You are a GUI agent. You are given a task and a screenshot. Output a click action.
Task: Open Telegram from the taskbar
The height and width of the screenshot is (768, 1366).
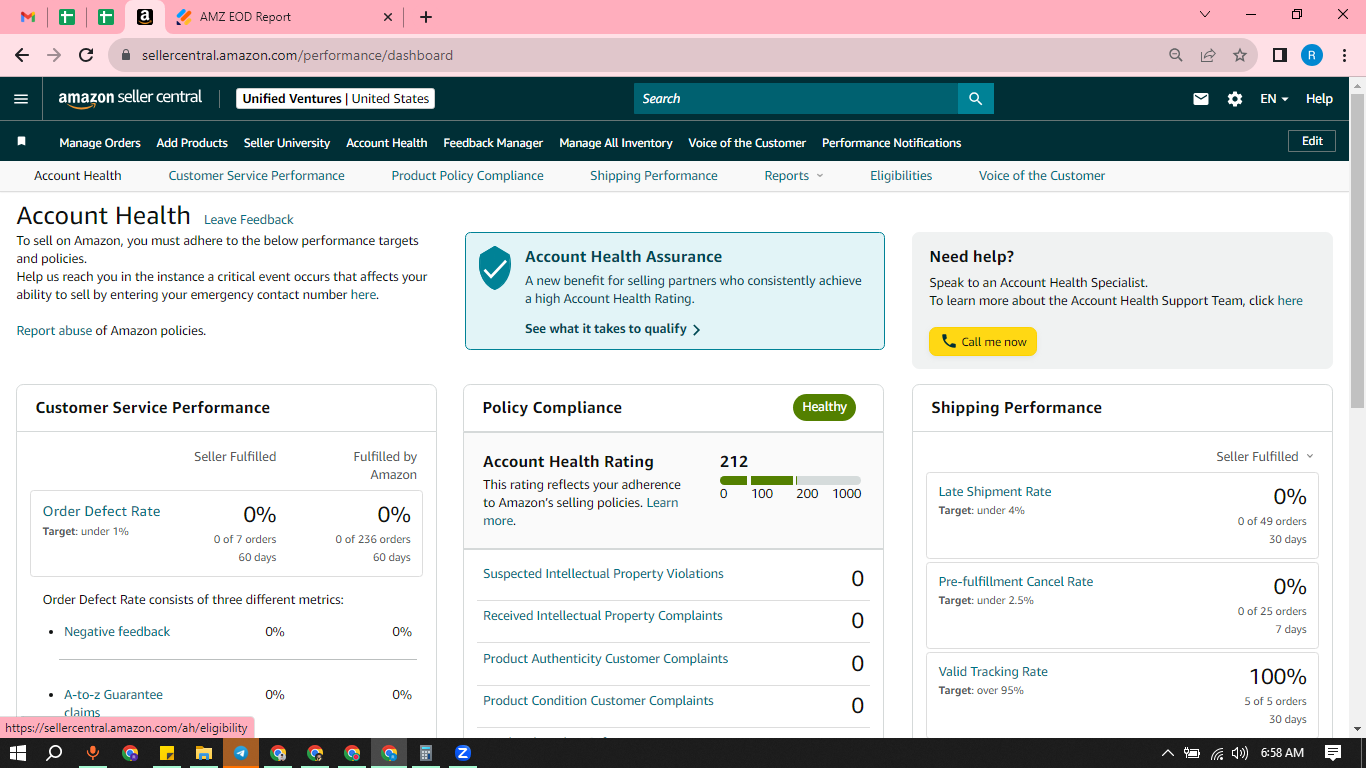241,753
